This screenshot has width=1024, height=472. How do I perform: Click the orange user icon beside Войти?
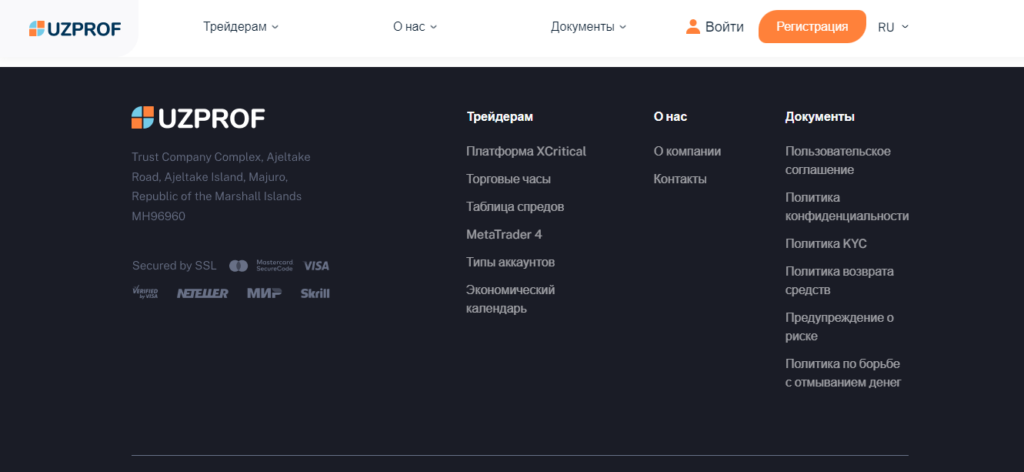(x=693, y=27)
